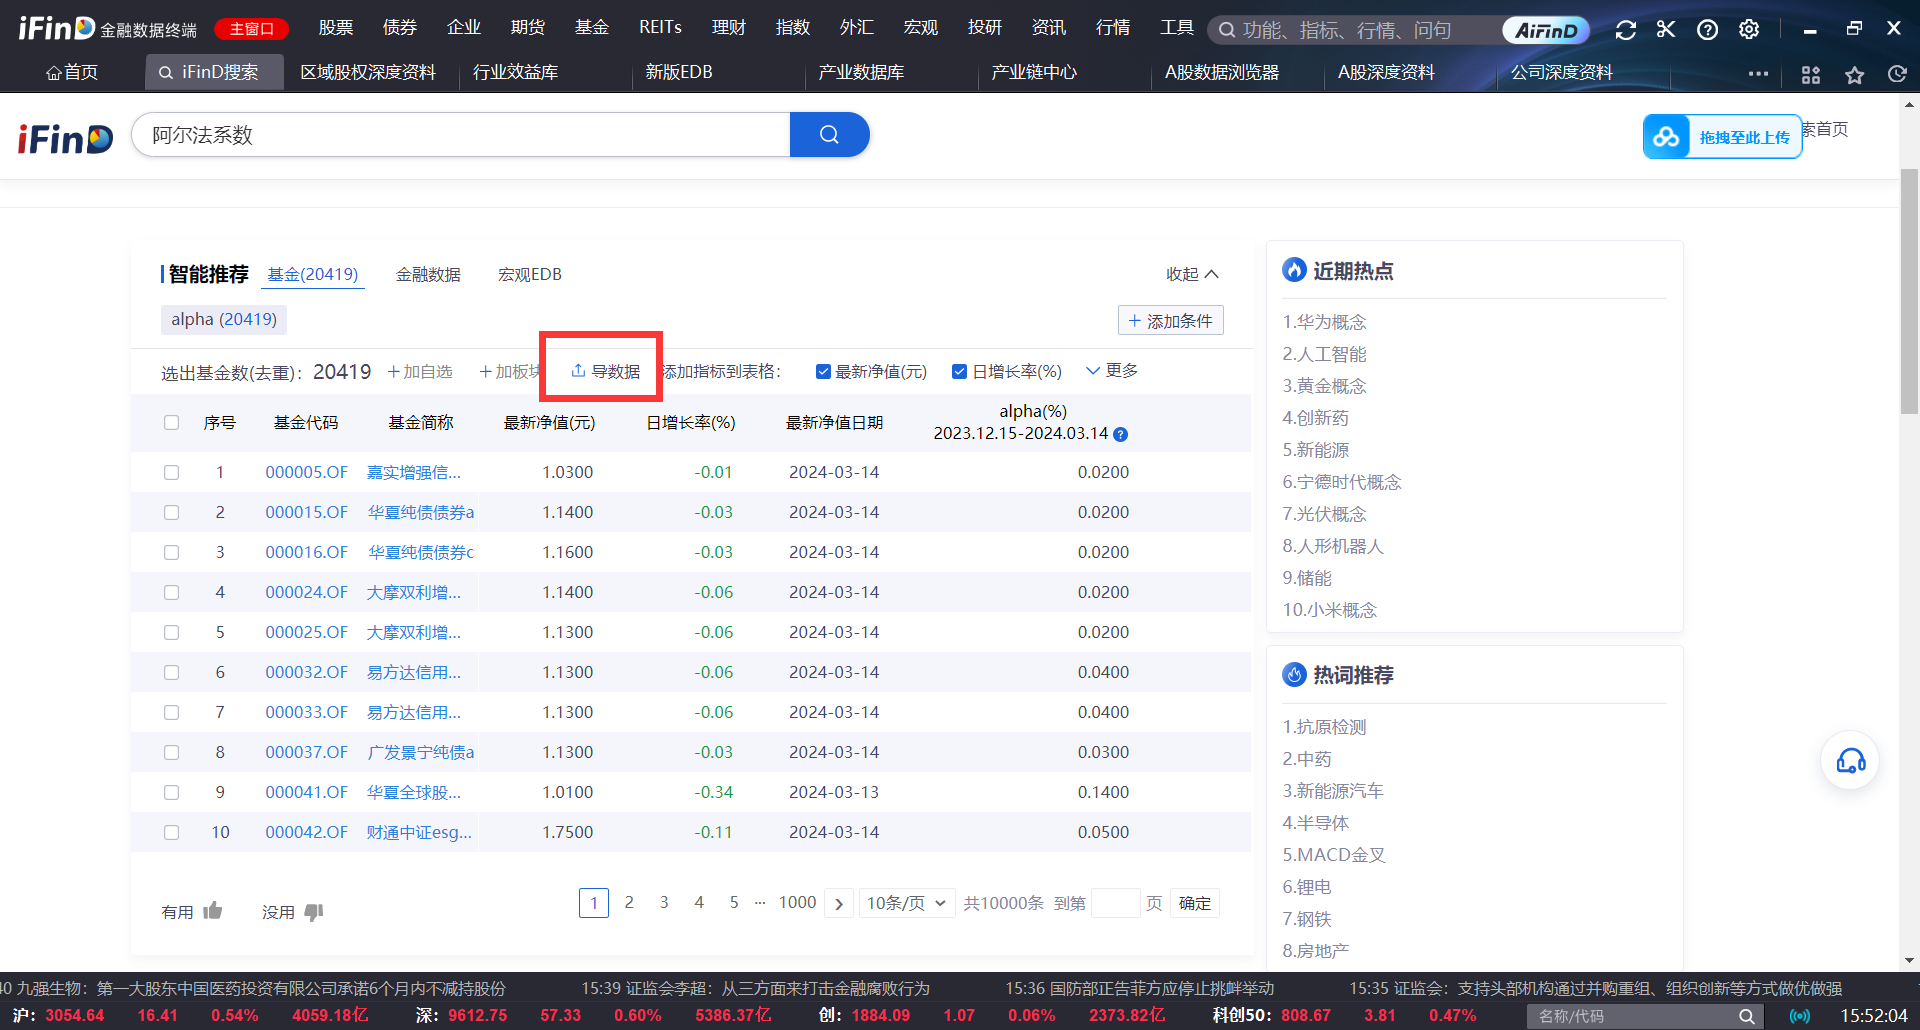The image size is (1920, 1030).
Task: Click the red 主窗口 badge
Action: click(x=252, y=29)
